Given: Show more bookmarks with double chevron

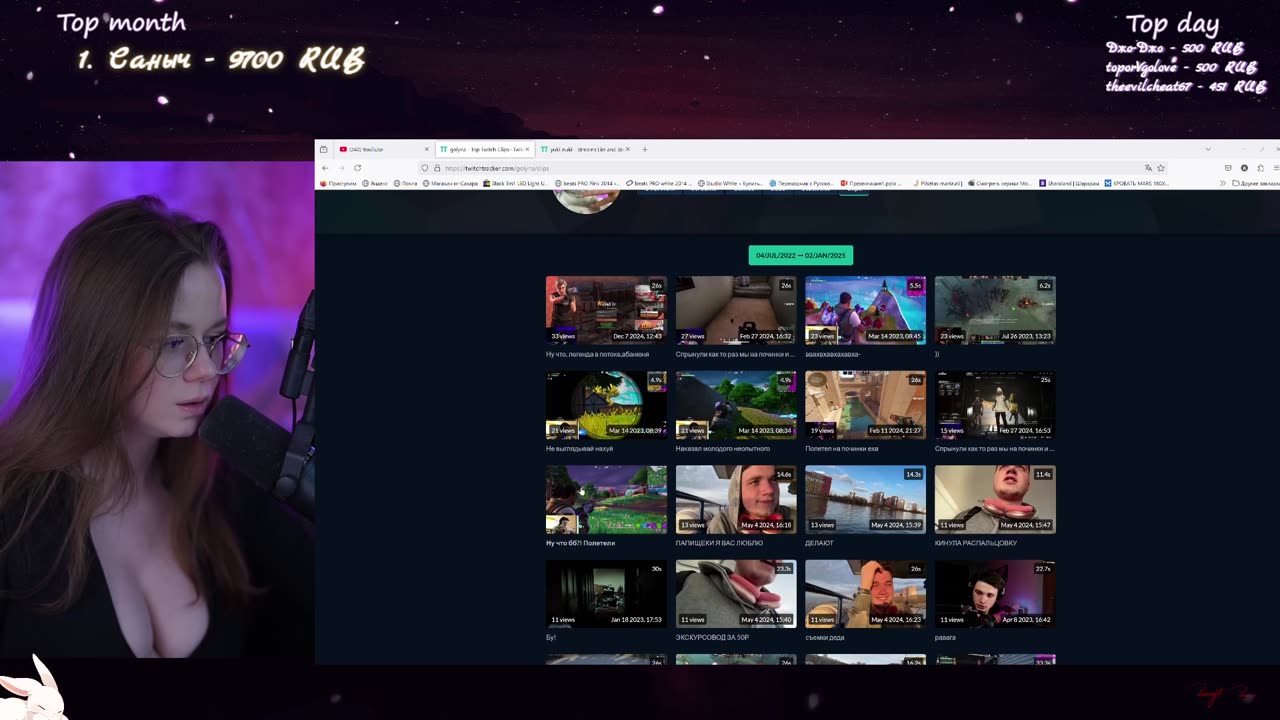Looking at the screenshot, I should (1223, 183).
